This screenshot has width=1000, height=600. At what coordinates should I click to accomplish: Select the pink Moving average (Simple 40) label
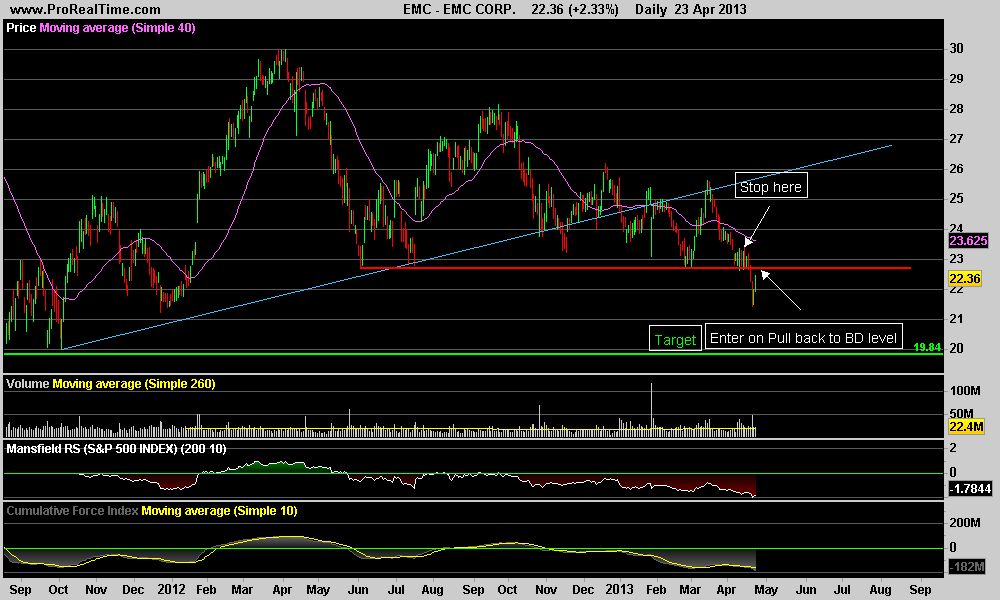pyautogui.click(x=117, y=28)
